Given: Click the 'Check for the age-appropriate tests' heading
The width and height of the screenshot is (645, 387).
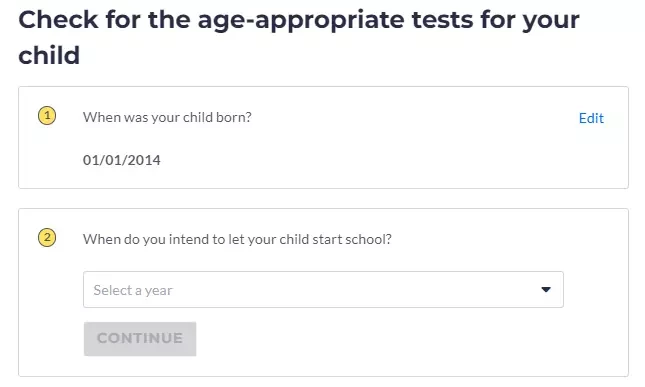Looking at the screenshot, I should [299, 37].
